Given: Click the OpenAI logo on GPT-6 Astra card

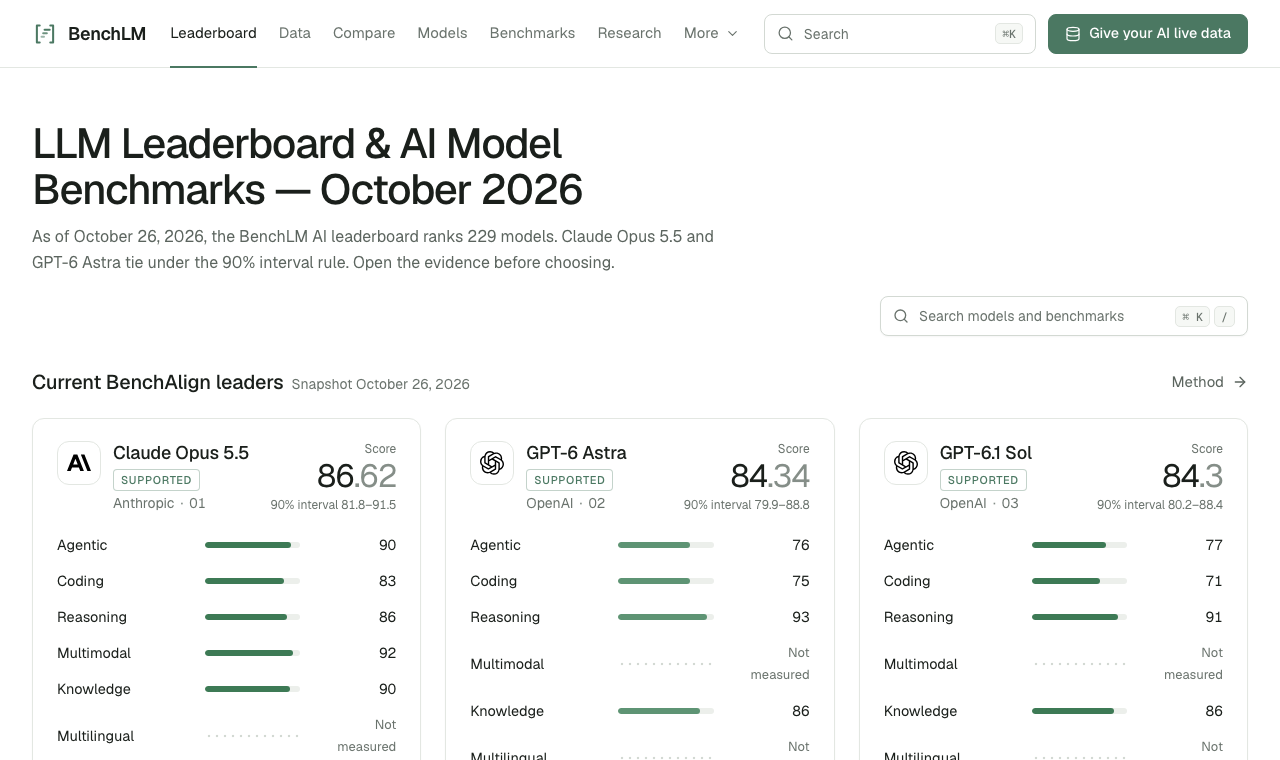Looking at the screenshot, I should [492, 463].
